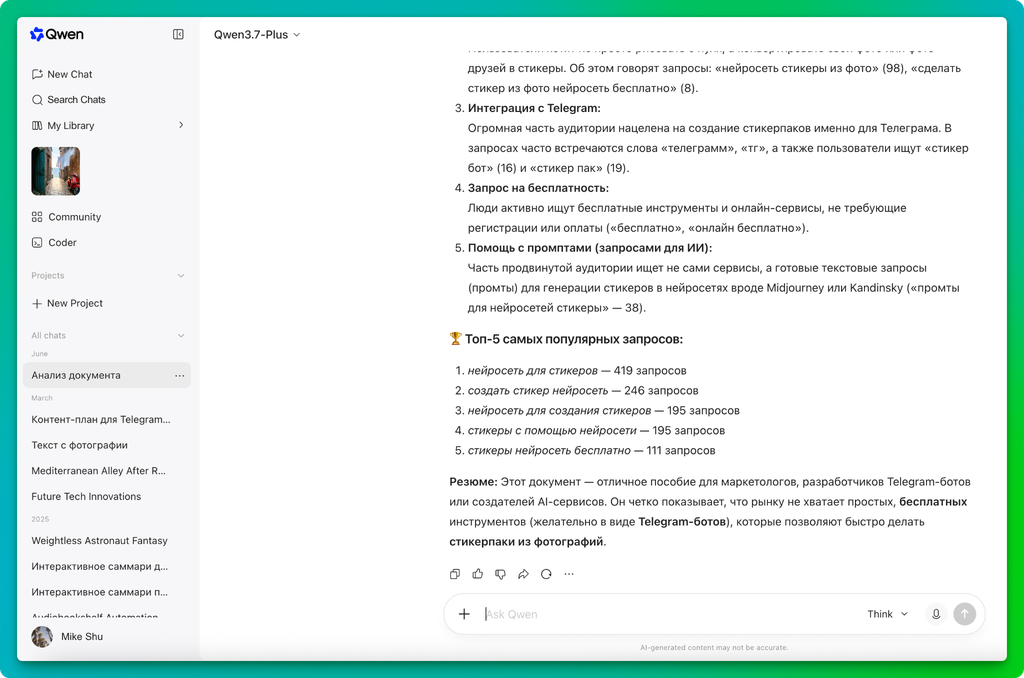The width and height of the screenshot is (1024, 678).
Task: Like the response with thumbs up
Action: (478, 574)
